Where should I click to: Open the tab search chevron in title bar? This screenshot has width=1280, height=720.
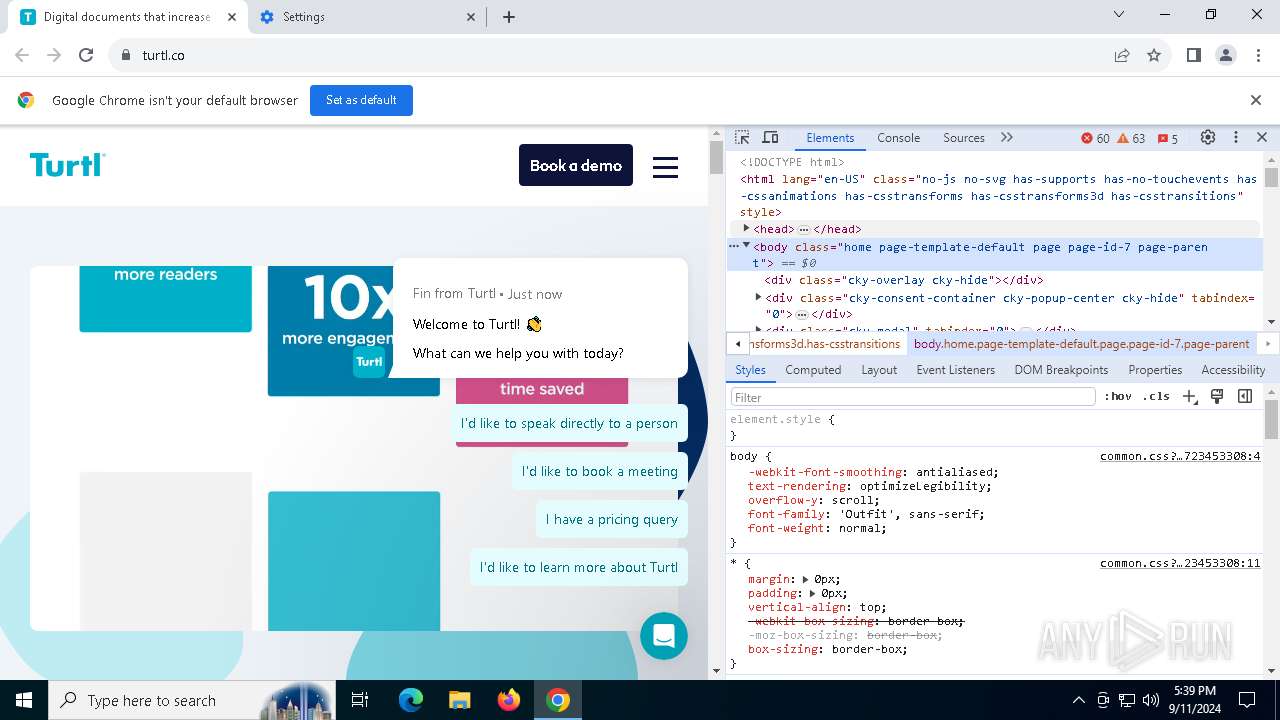point(1119,15)
